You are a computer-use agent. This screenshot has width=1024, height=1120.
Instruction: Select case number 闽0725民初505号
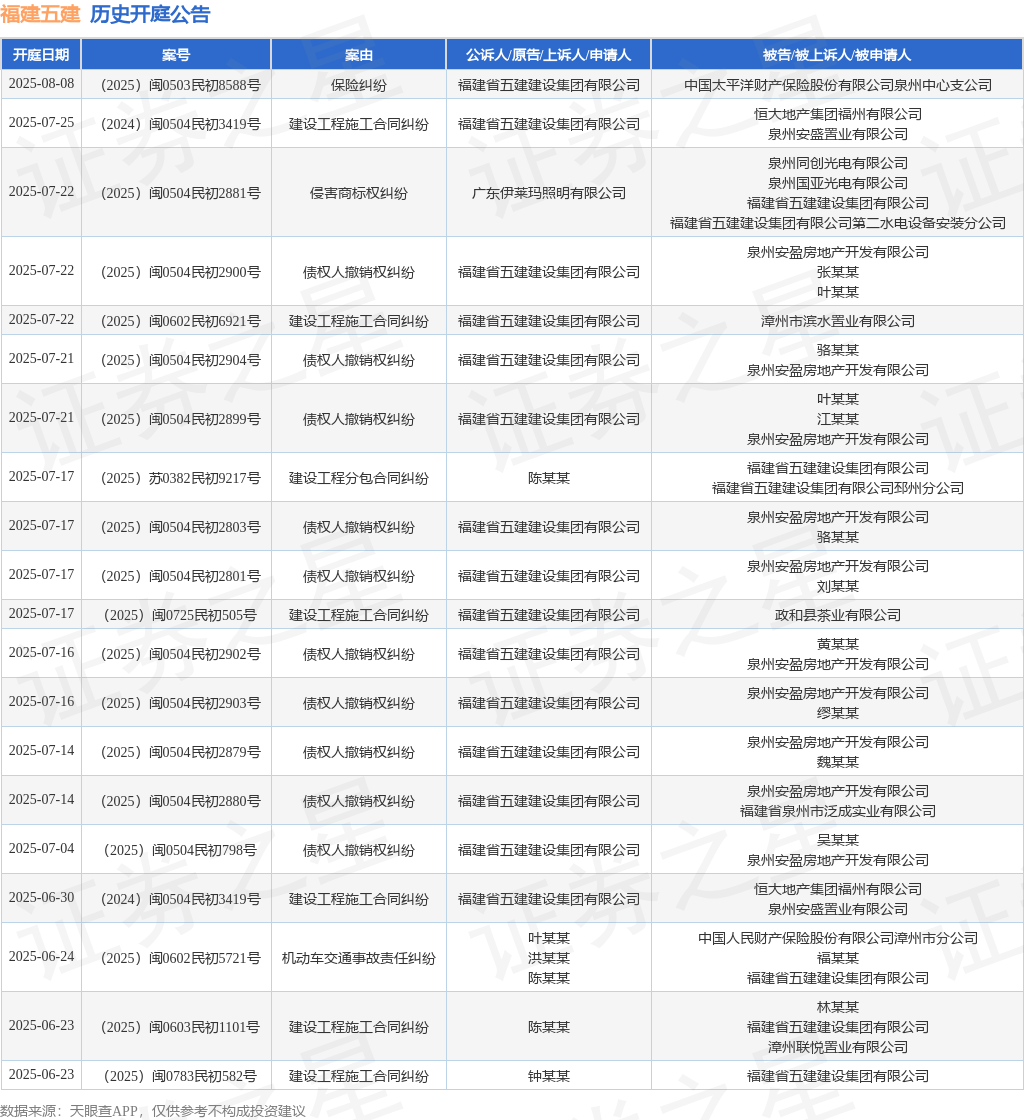click(181, 615)
